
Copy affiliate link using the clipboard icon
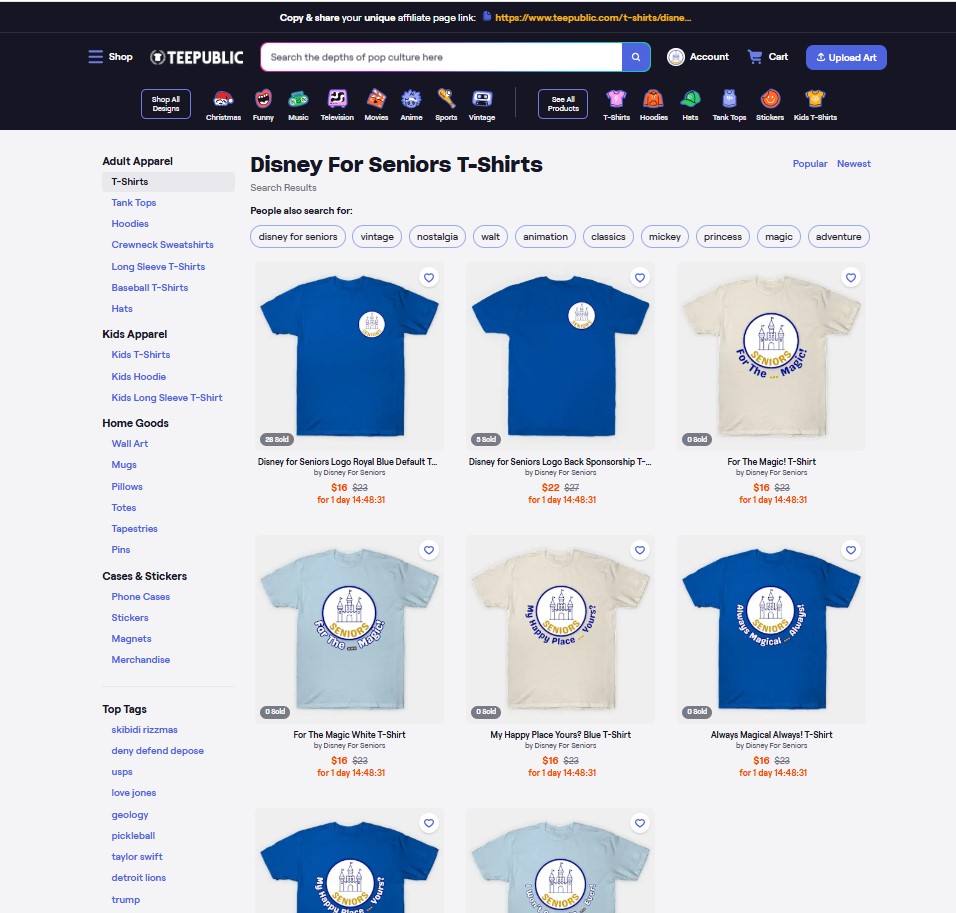[x=487, y=16]
